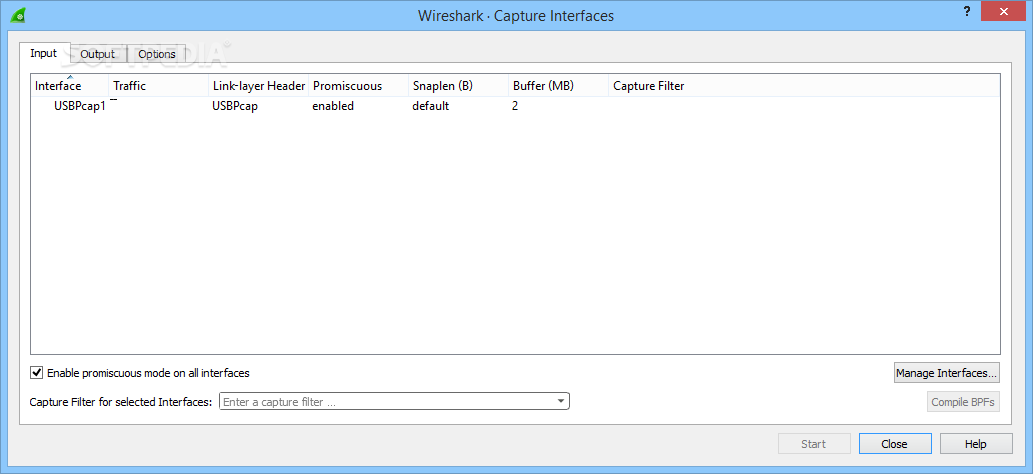Click the Snaplen (B) column header
This screenshot has height=474, width=1033.
[x=459, y=86]
